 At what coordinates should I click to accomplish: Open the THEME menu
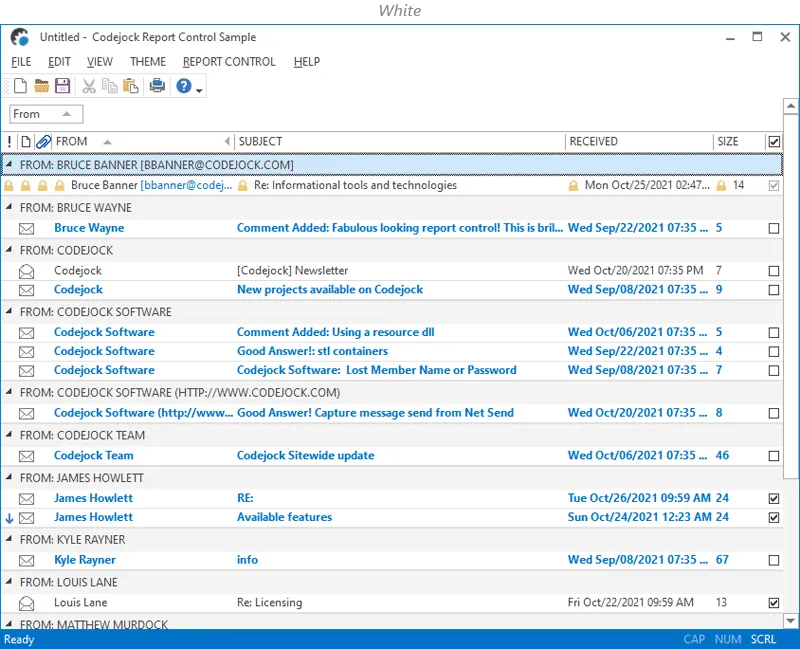[147, 62]
